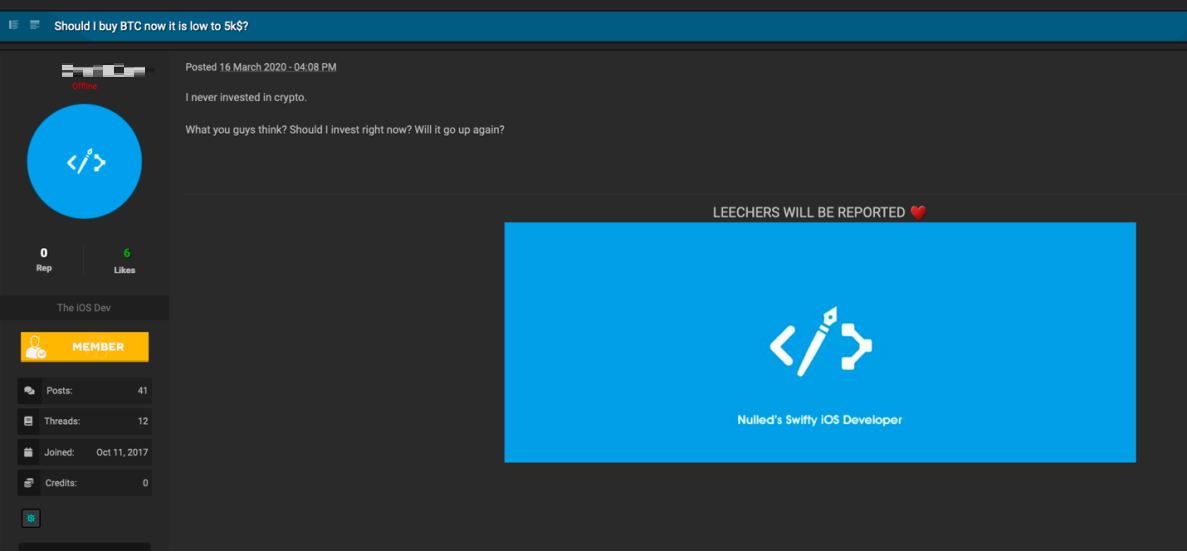Click the blurred username above the avatar
The image size is (1187, 557).
click(x=103, y=71)
